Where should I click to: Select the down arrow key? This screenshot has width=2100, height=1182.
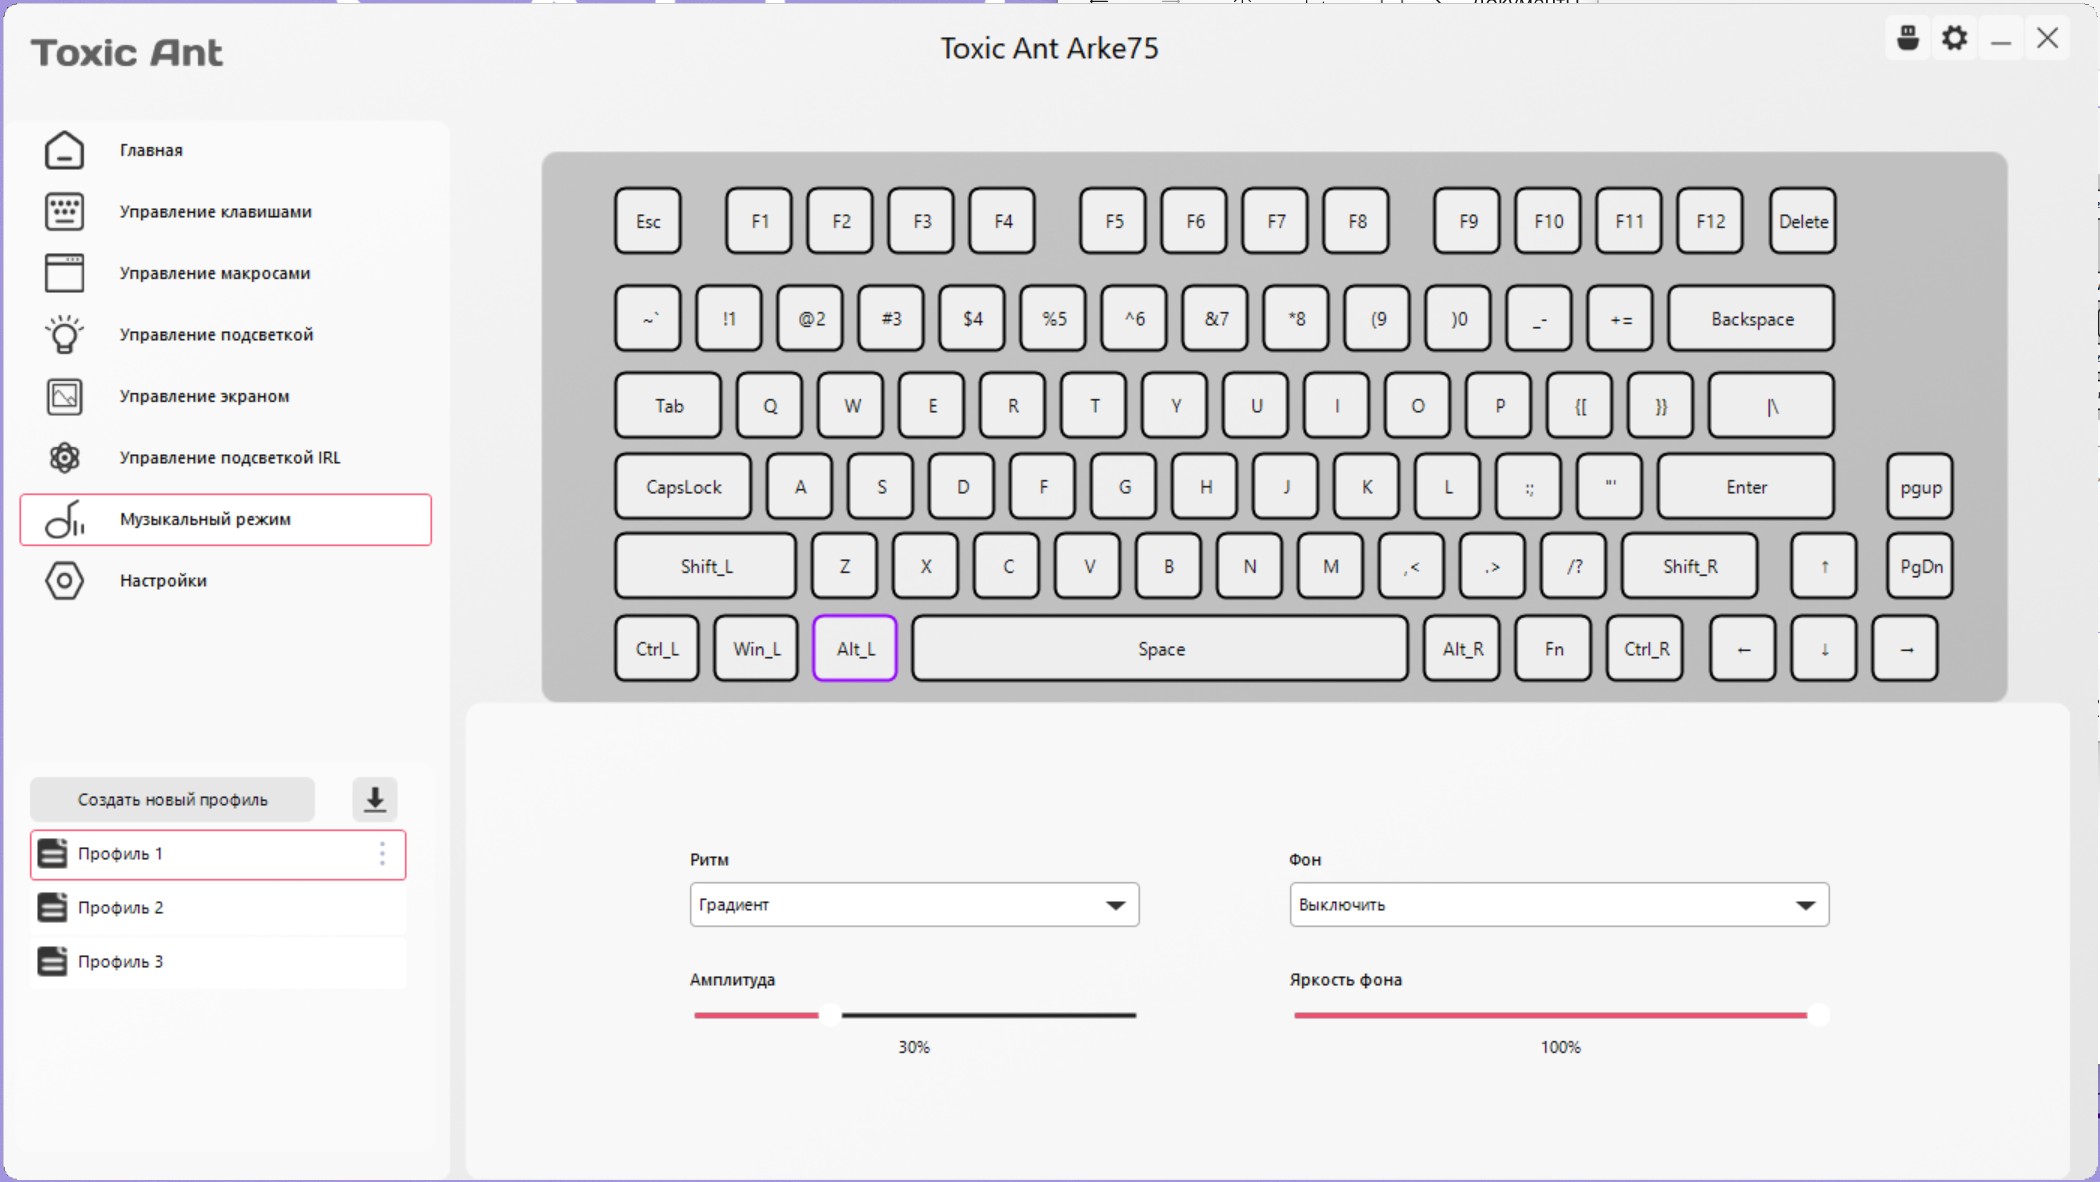click(x=1824, y=649)
